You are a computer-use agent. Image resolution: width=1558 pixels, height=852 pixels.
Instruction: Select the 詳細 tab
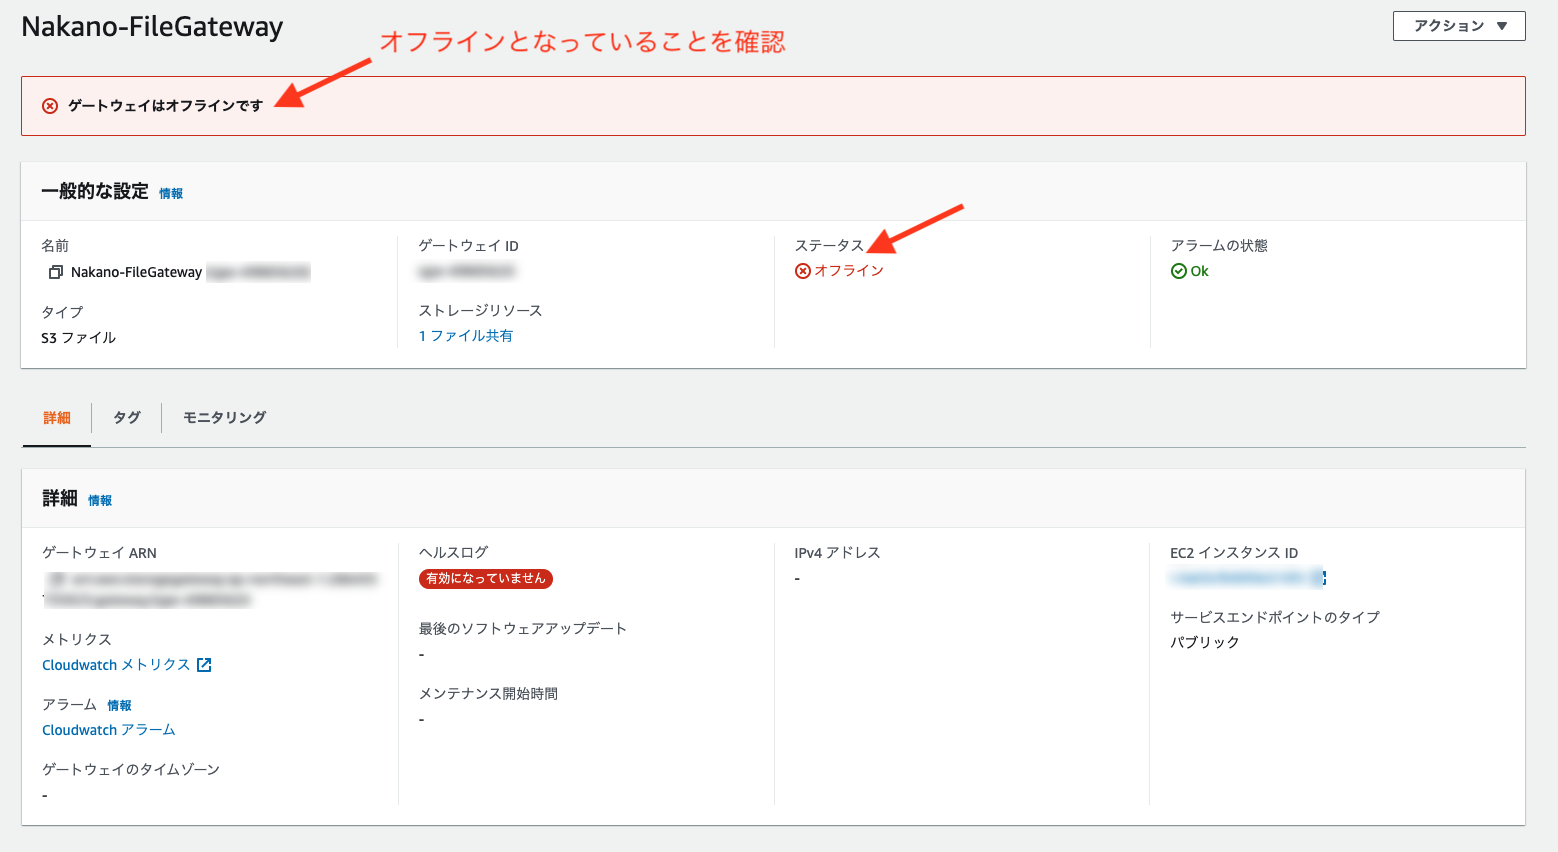pos(57,418)
